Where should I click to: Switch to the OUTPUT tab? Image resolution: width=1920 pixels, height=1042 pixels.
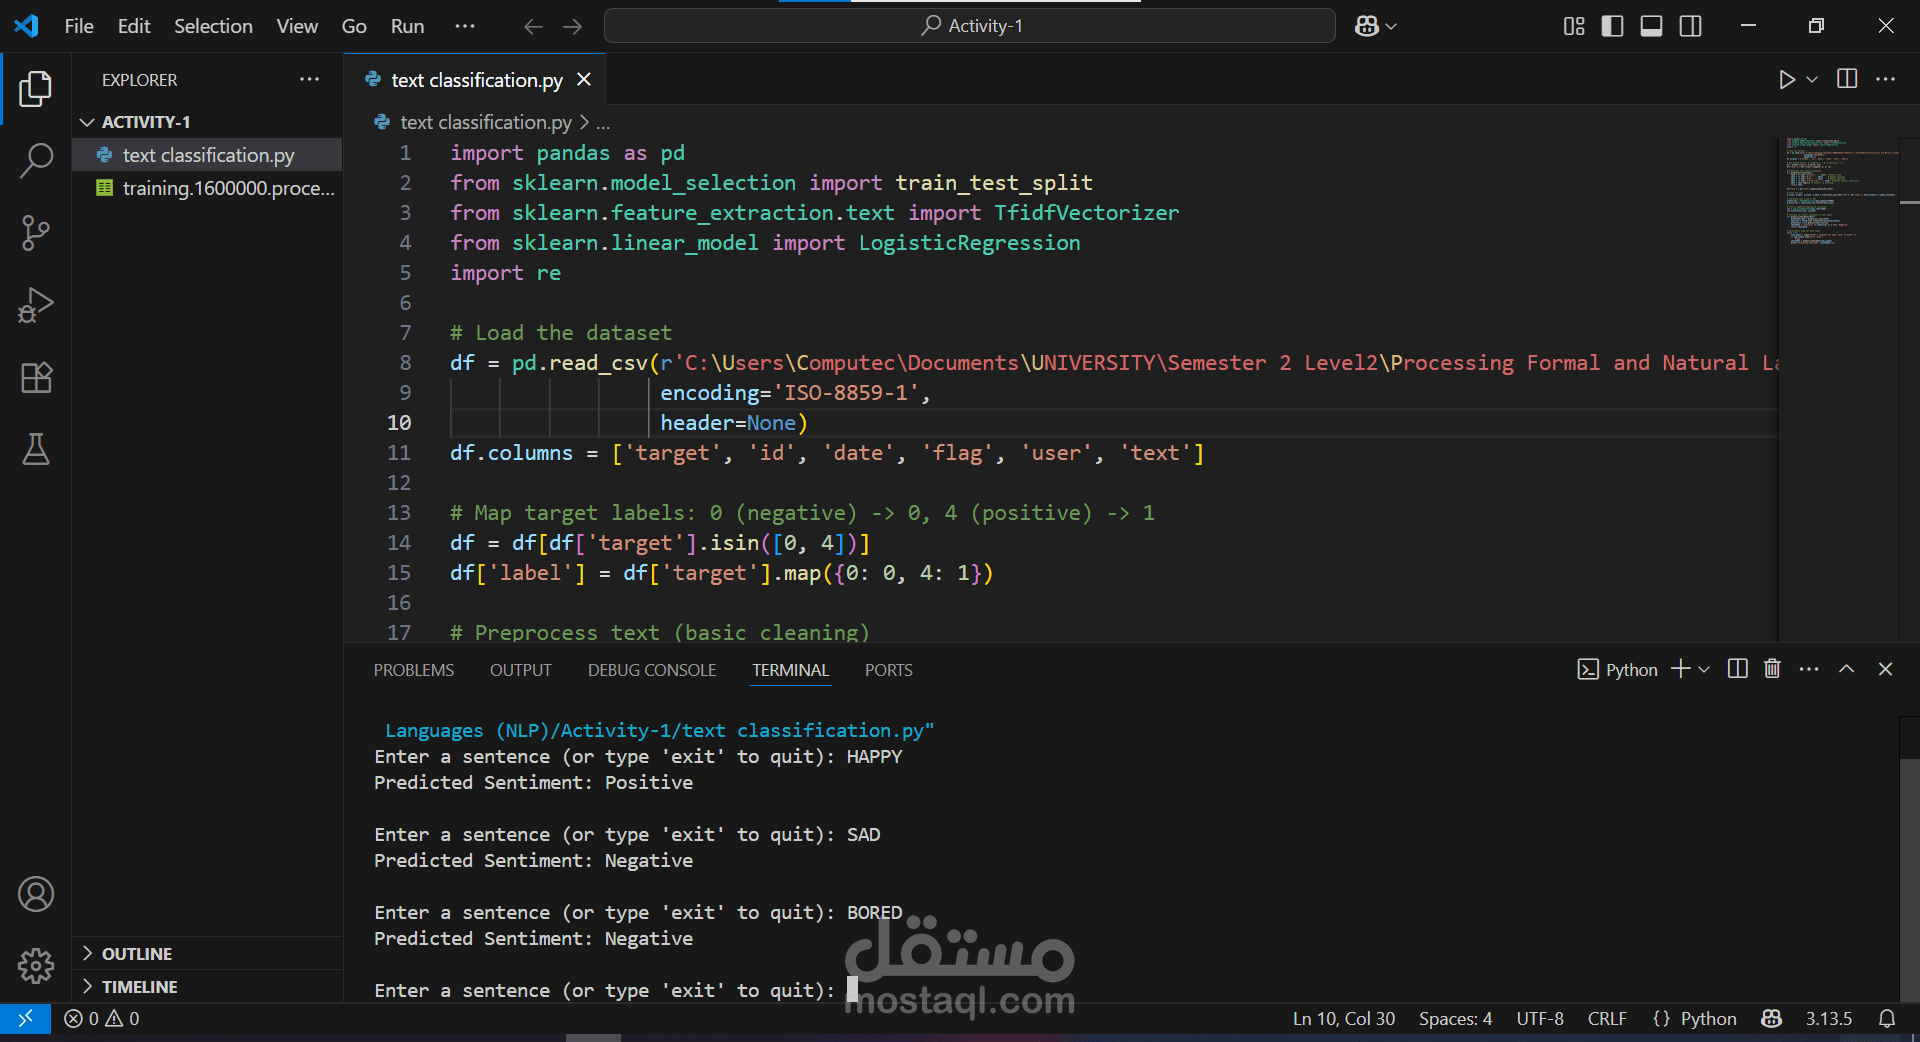pyautogui.click(x=521, y=670)
